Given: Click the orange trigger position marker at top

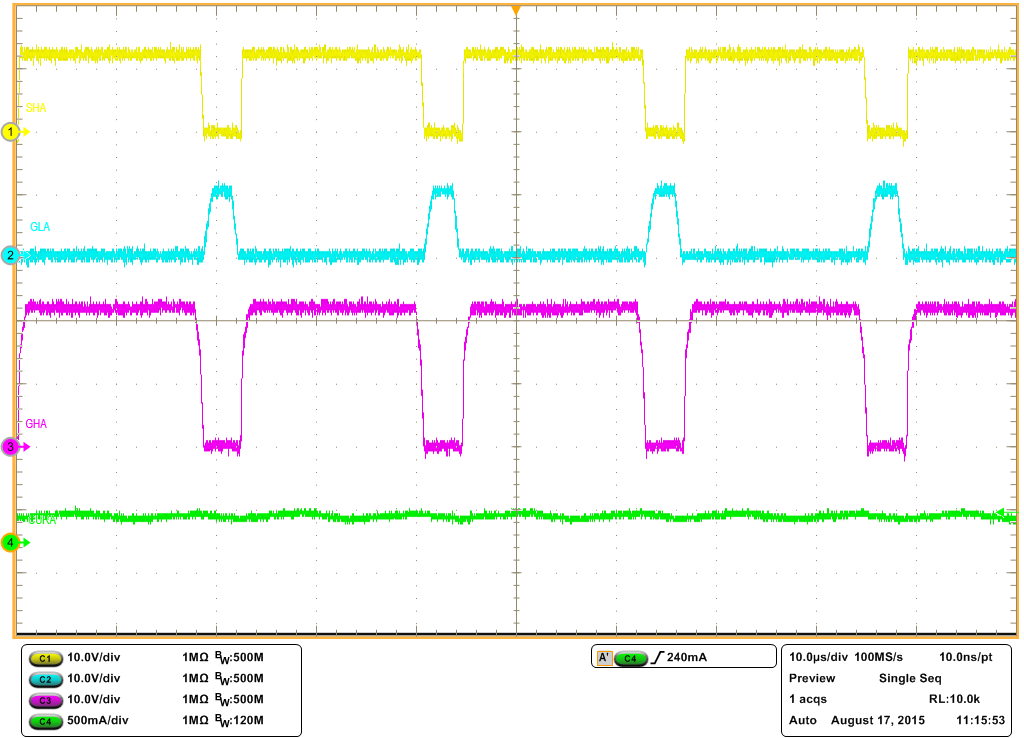Looking at the screenshot, I should tap(516, 8).
